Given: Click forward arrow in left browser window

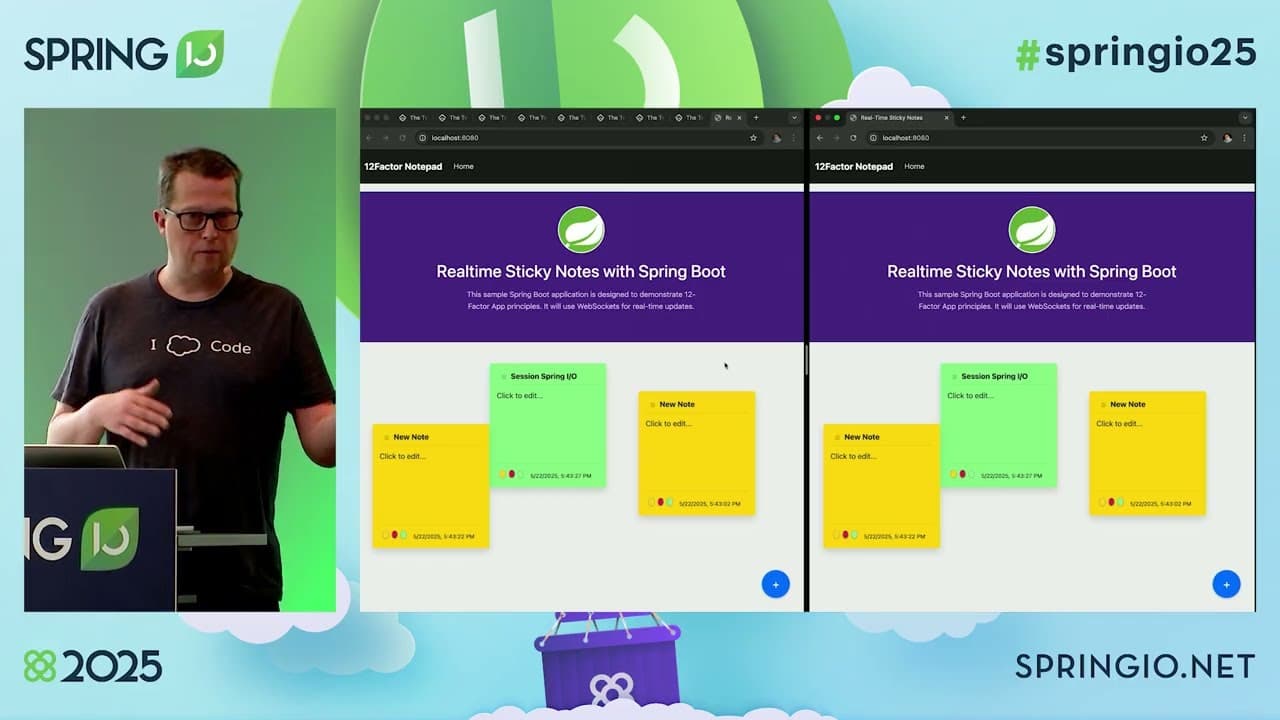Looking at the screenshot, I should click(x=385, y=138).
